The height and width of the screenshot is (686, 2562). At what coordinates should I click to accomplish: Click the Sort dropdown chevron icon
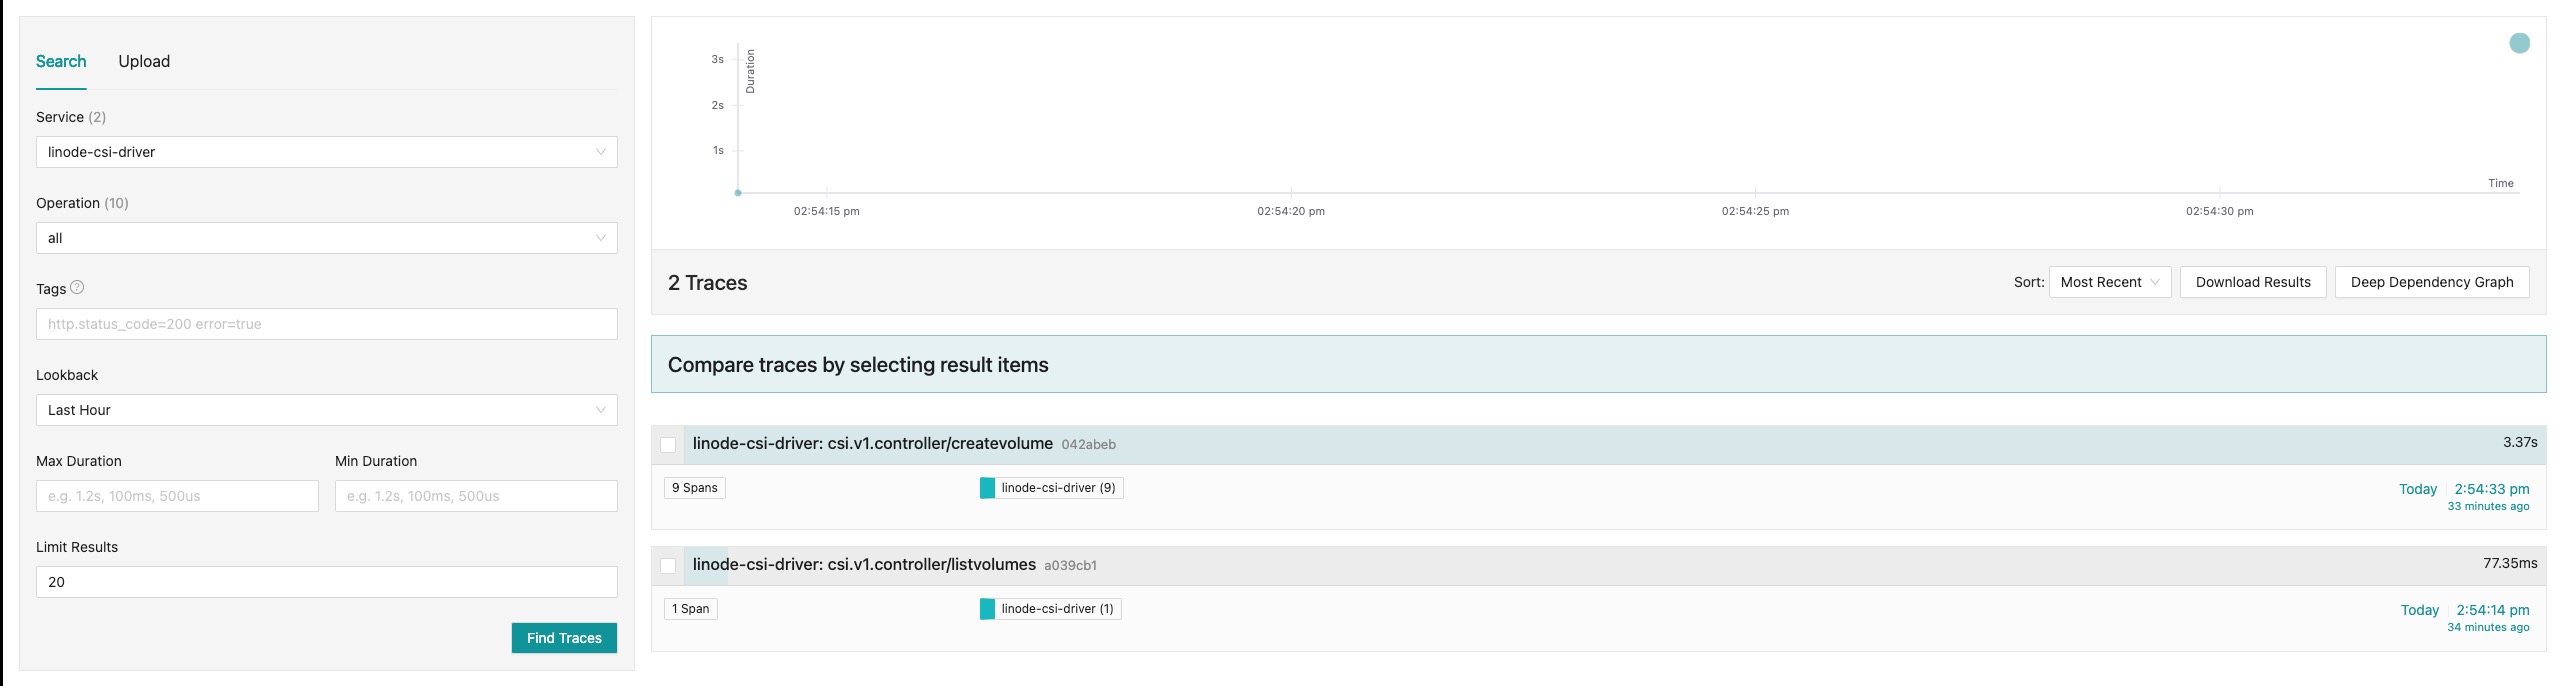click(x=2154, y=282)
